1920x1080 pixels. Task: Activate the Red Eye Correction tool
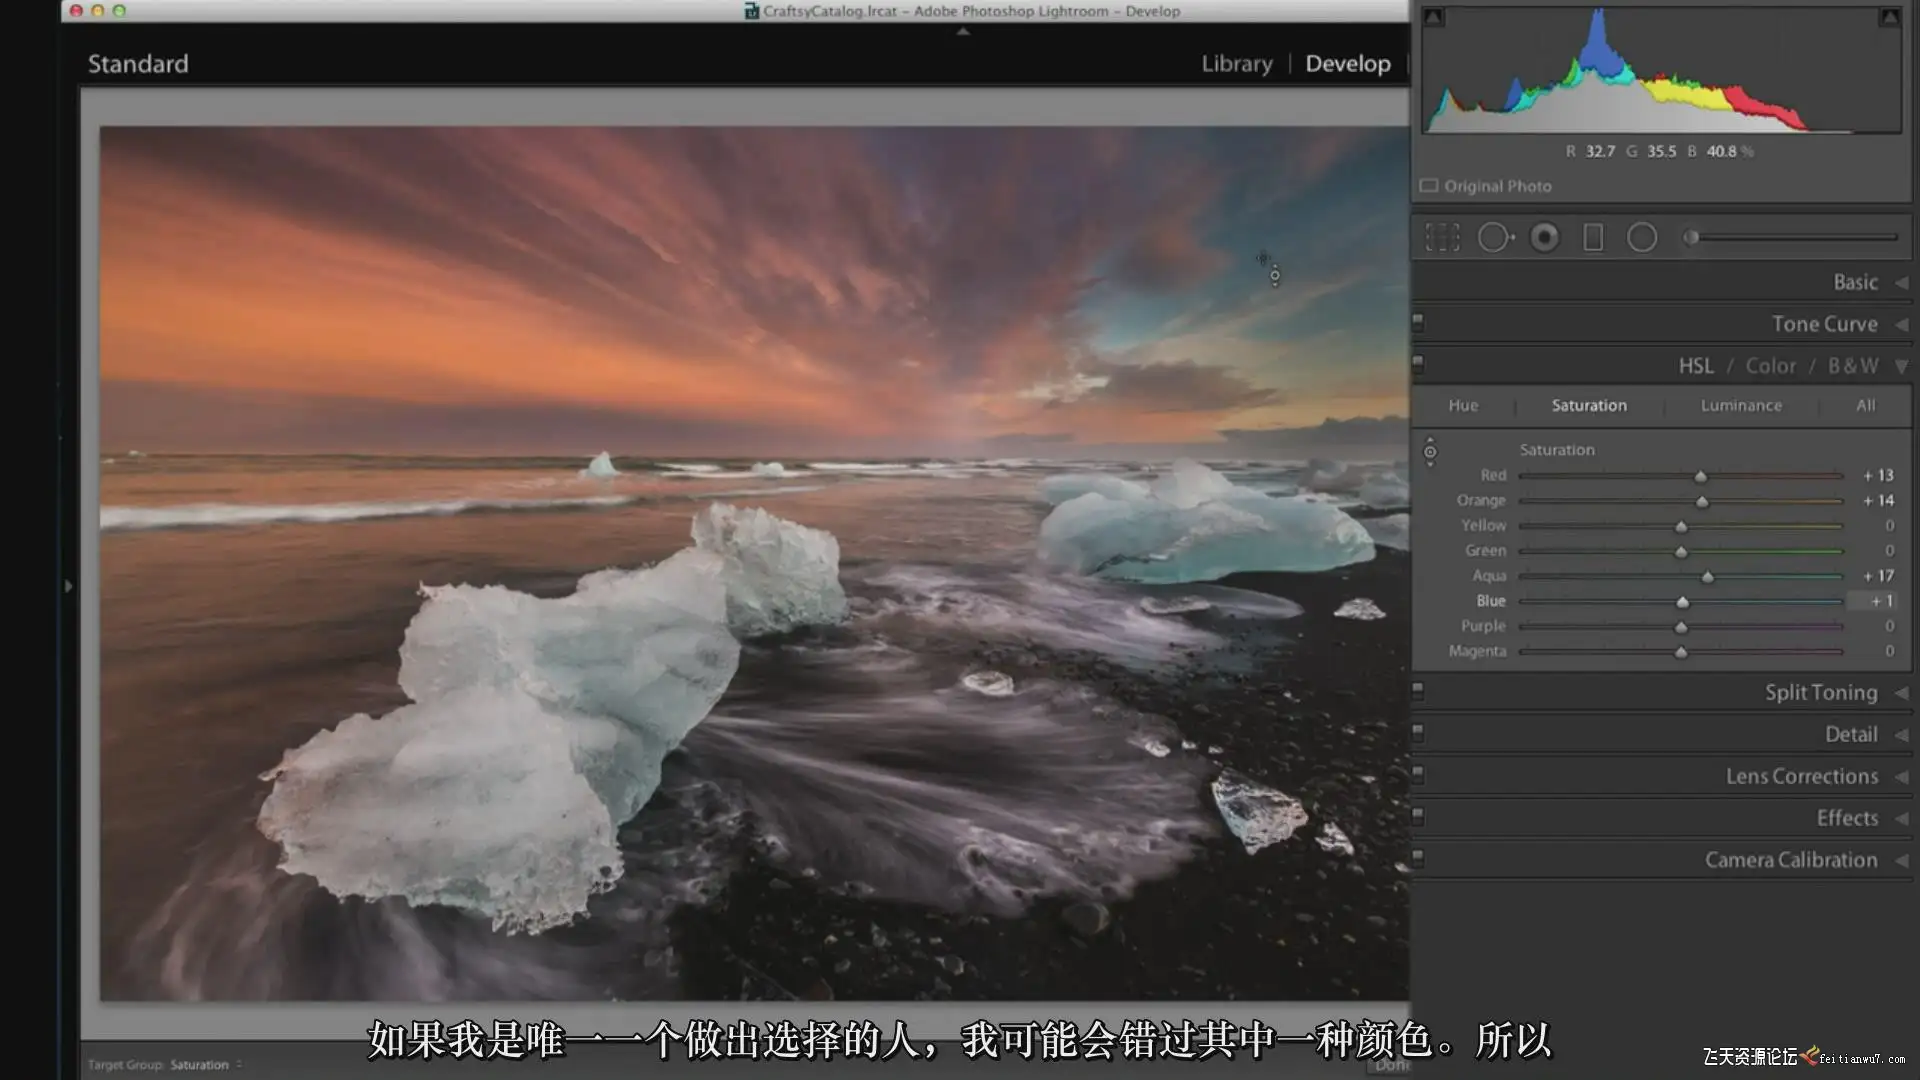point(1544,238)
